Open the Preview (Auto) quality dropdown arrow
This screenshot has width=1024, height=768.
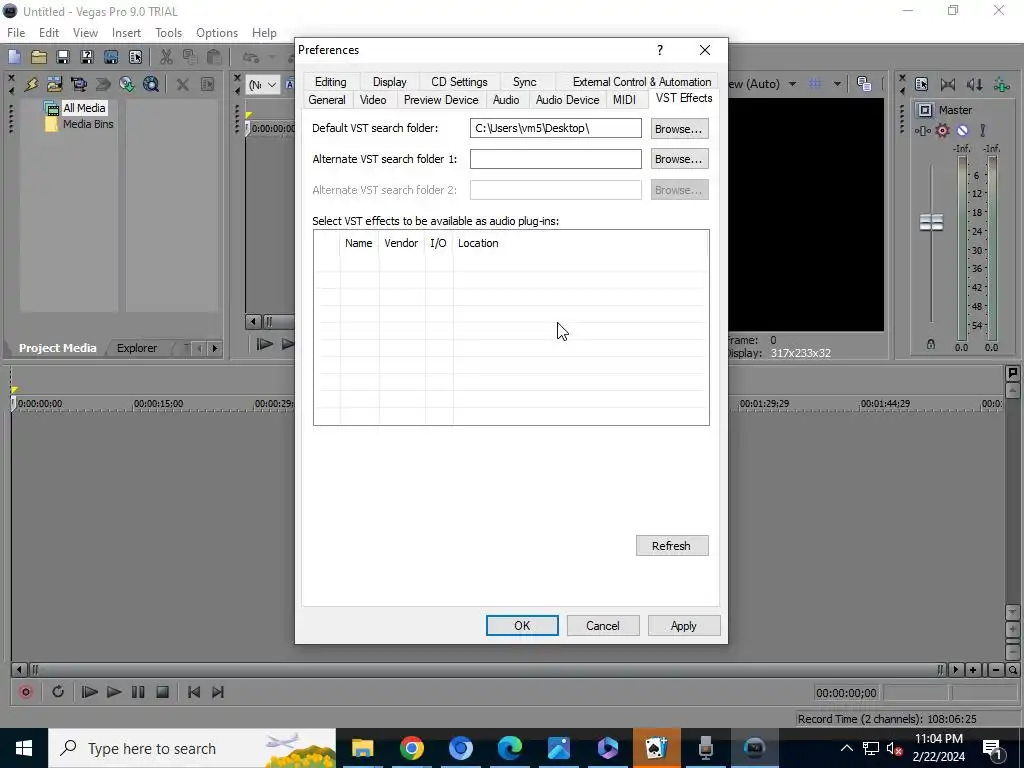tap(792, 84)
